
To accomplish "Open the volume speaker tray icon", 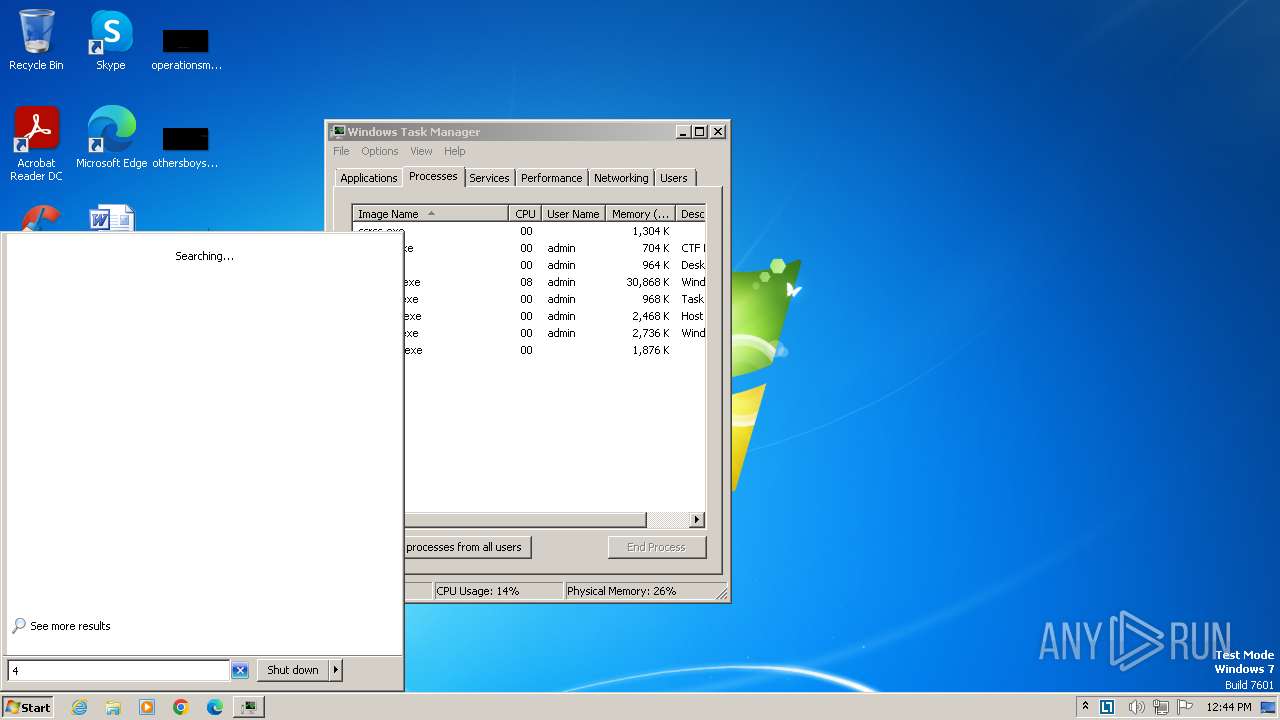I will [1136, 707].
